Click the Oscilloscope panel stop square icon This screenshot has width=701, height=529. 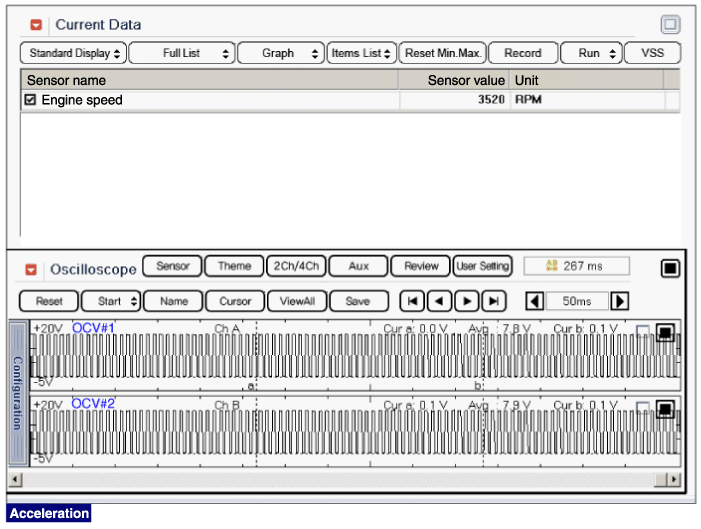tap(670, 268)
